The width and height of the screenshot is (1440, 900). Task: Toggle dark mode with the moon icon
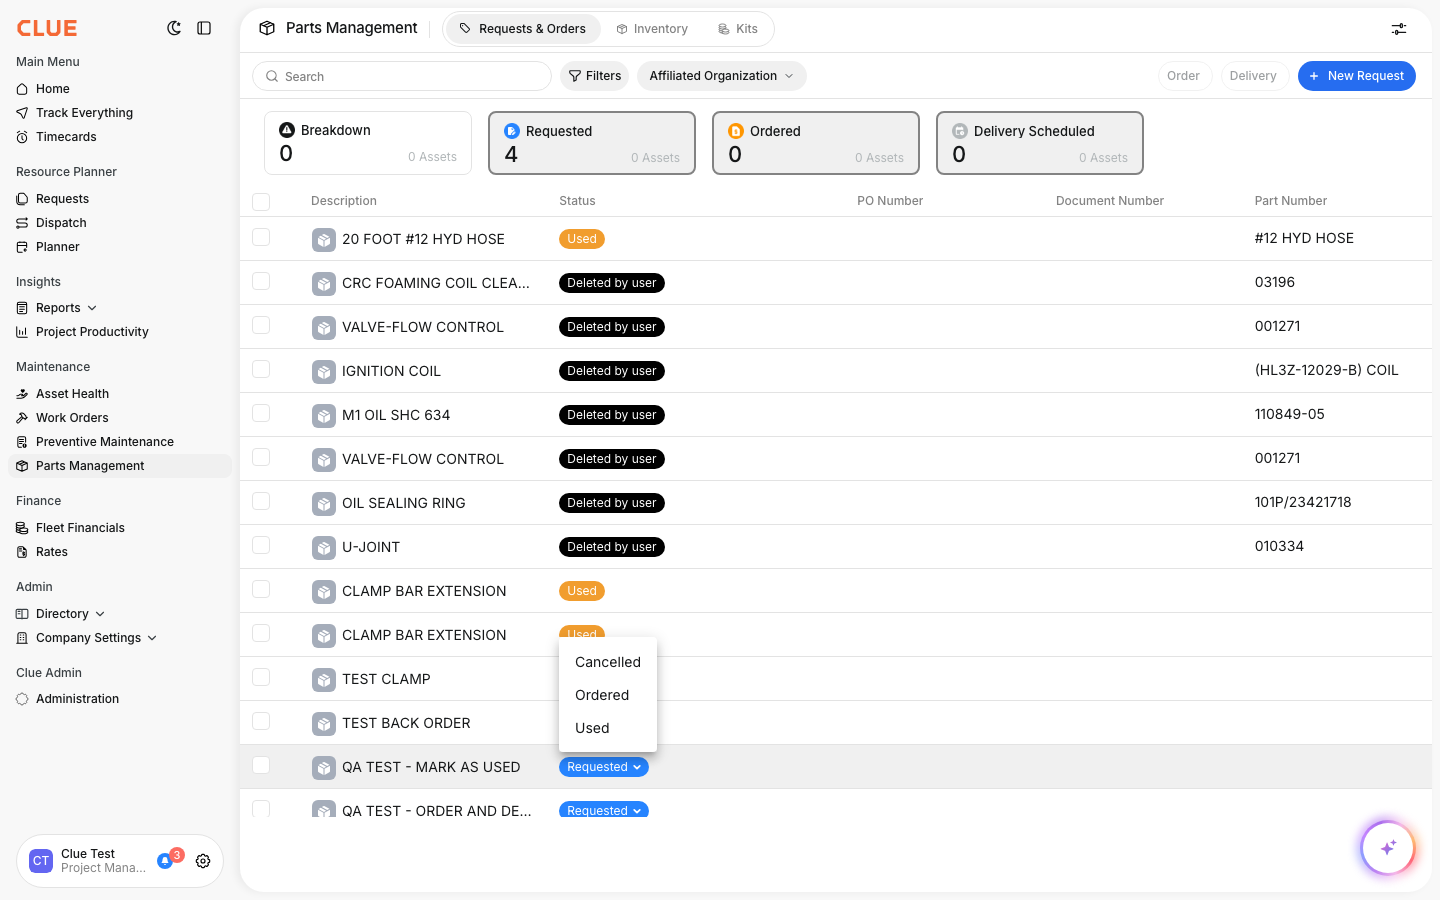point(175,28)
